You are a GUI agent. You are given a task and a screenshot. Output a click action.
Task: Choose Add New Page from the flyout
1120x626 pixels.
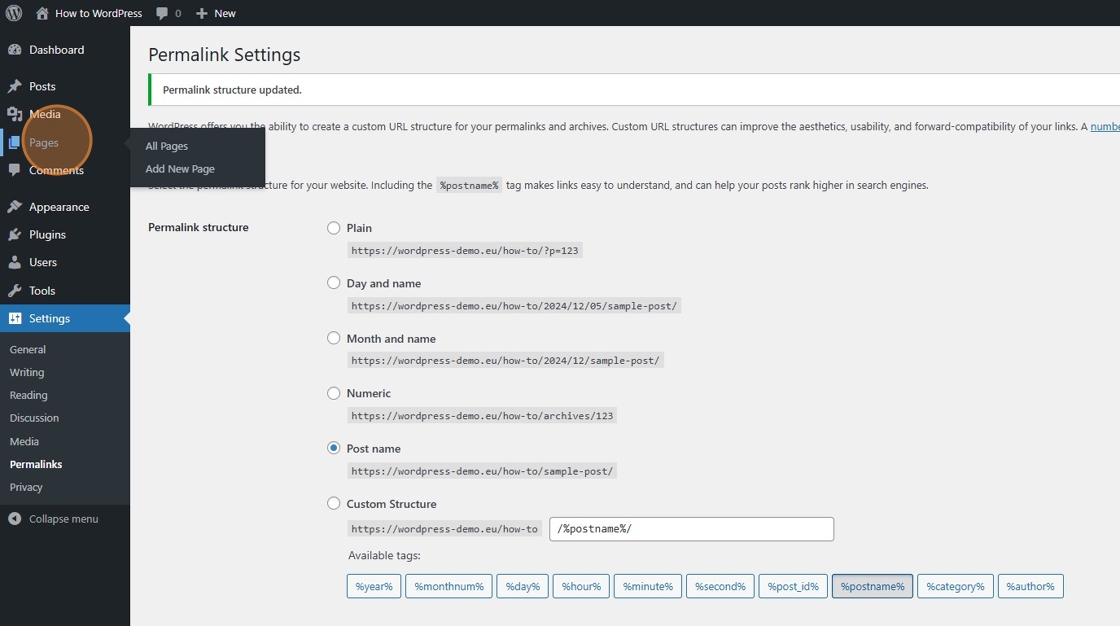pyautogui.click(x=180, y=169)
